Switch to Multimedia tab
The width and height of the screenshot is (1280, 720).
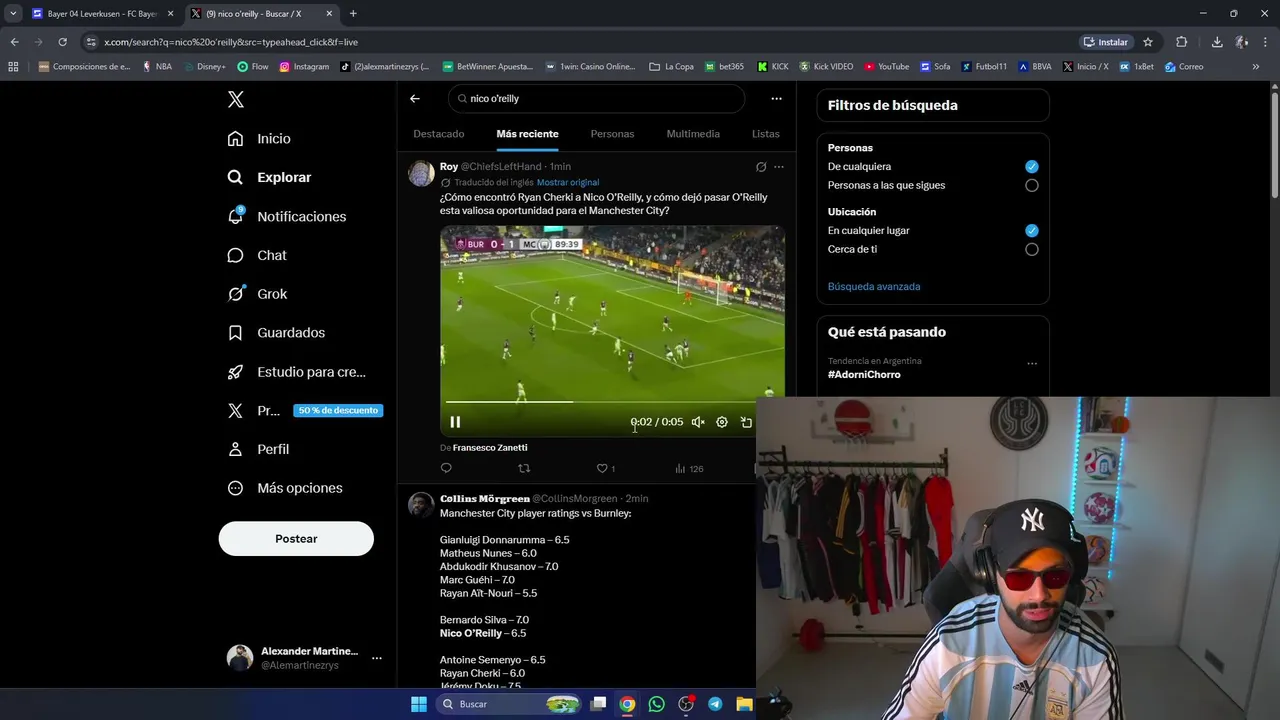pyautogui.click(x=693, y=134)
